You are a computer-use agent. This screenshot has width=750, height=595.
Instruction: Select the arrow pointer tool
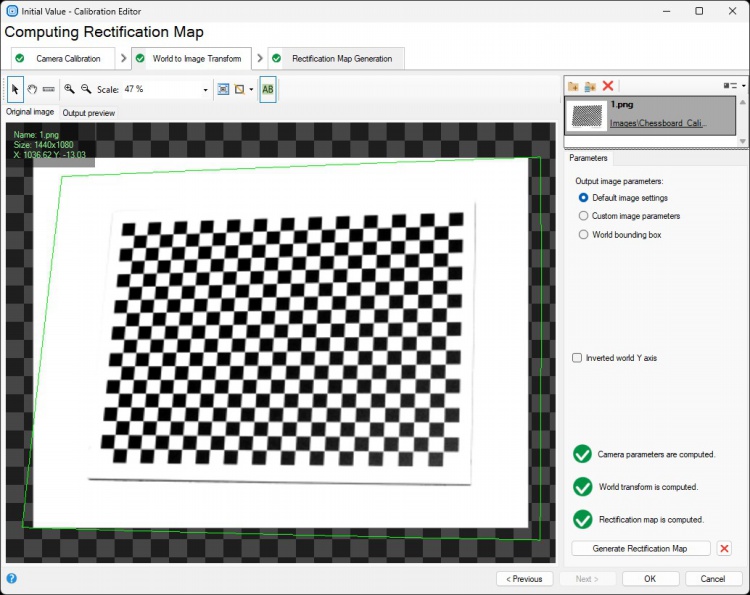click(16, 89)
